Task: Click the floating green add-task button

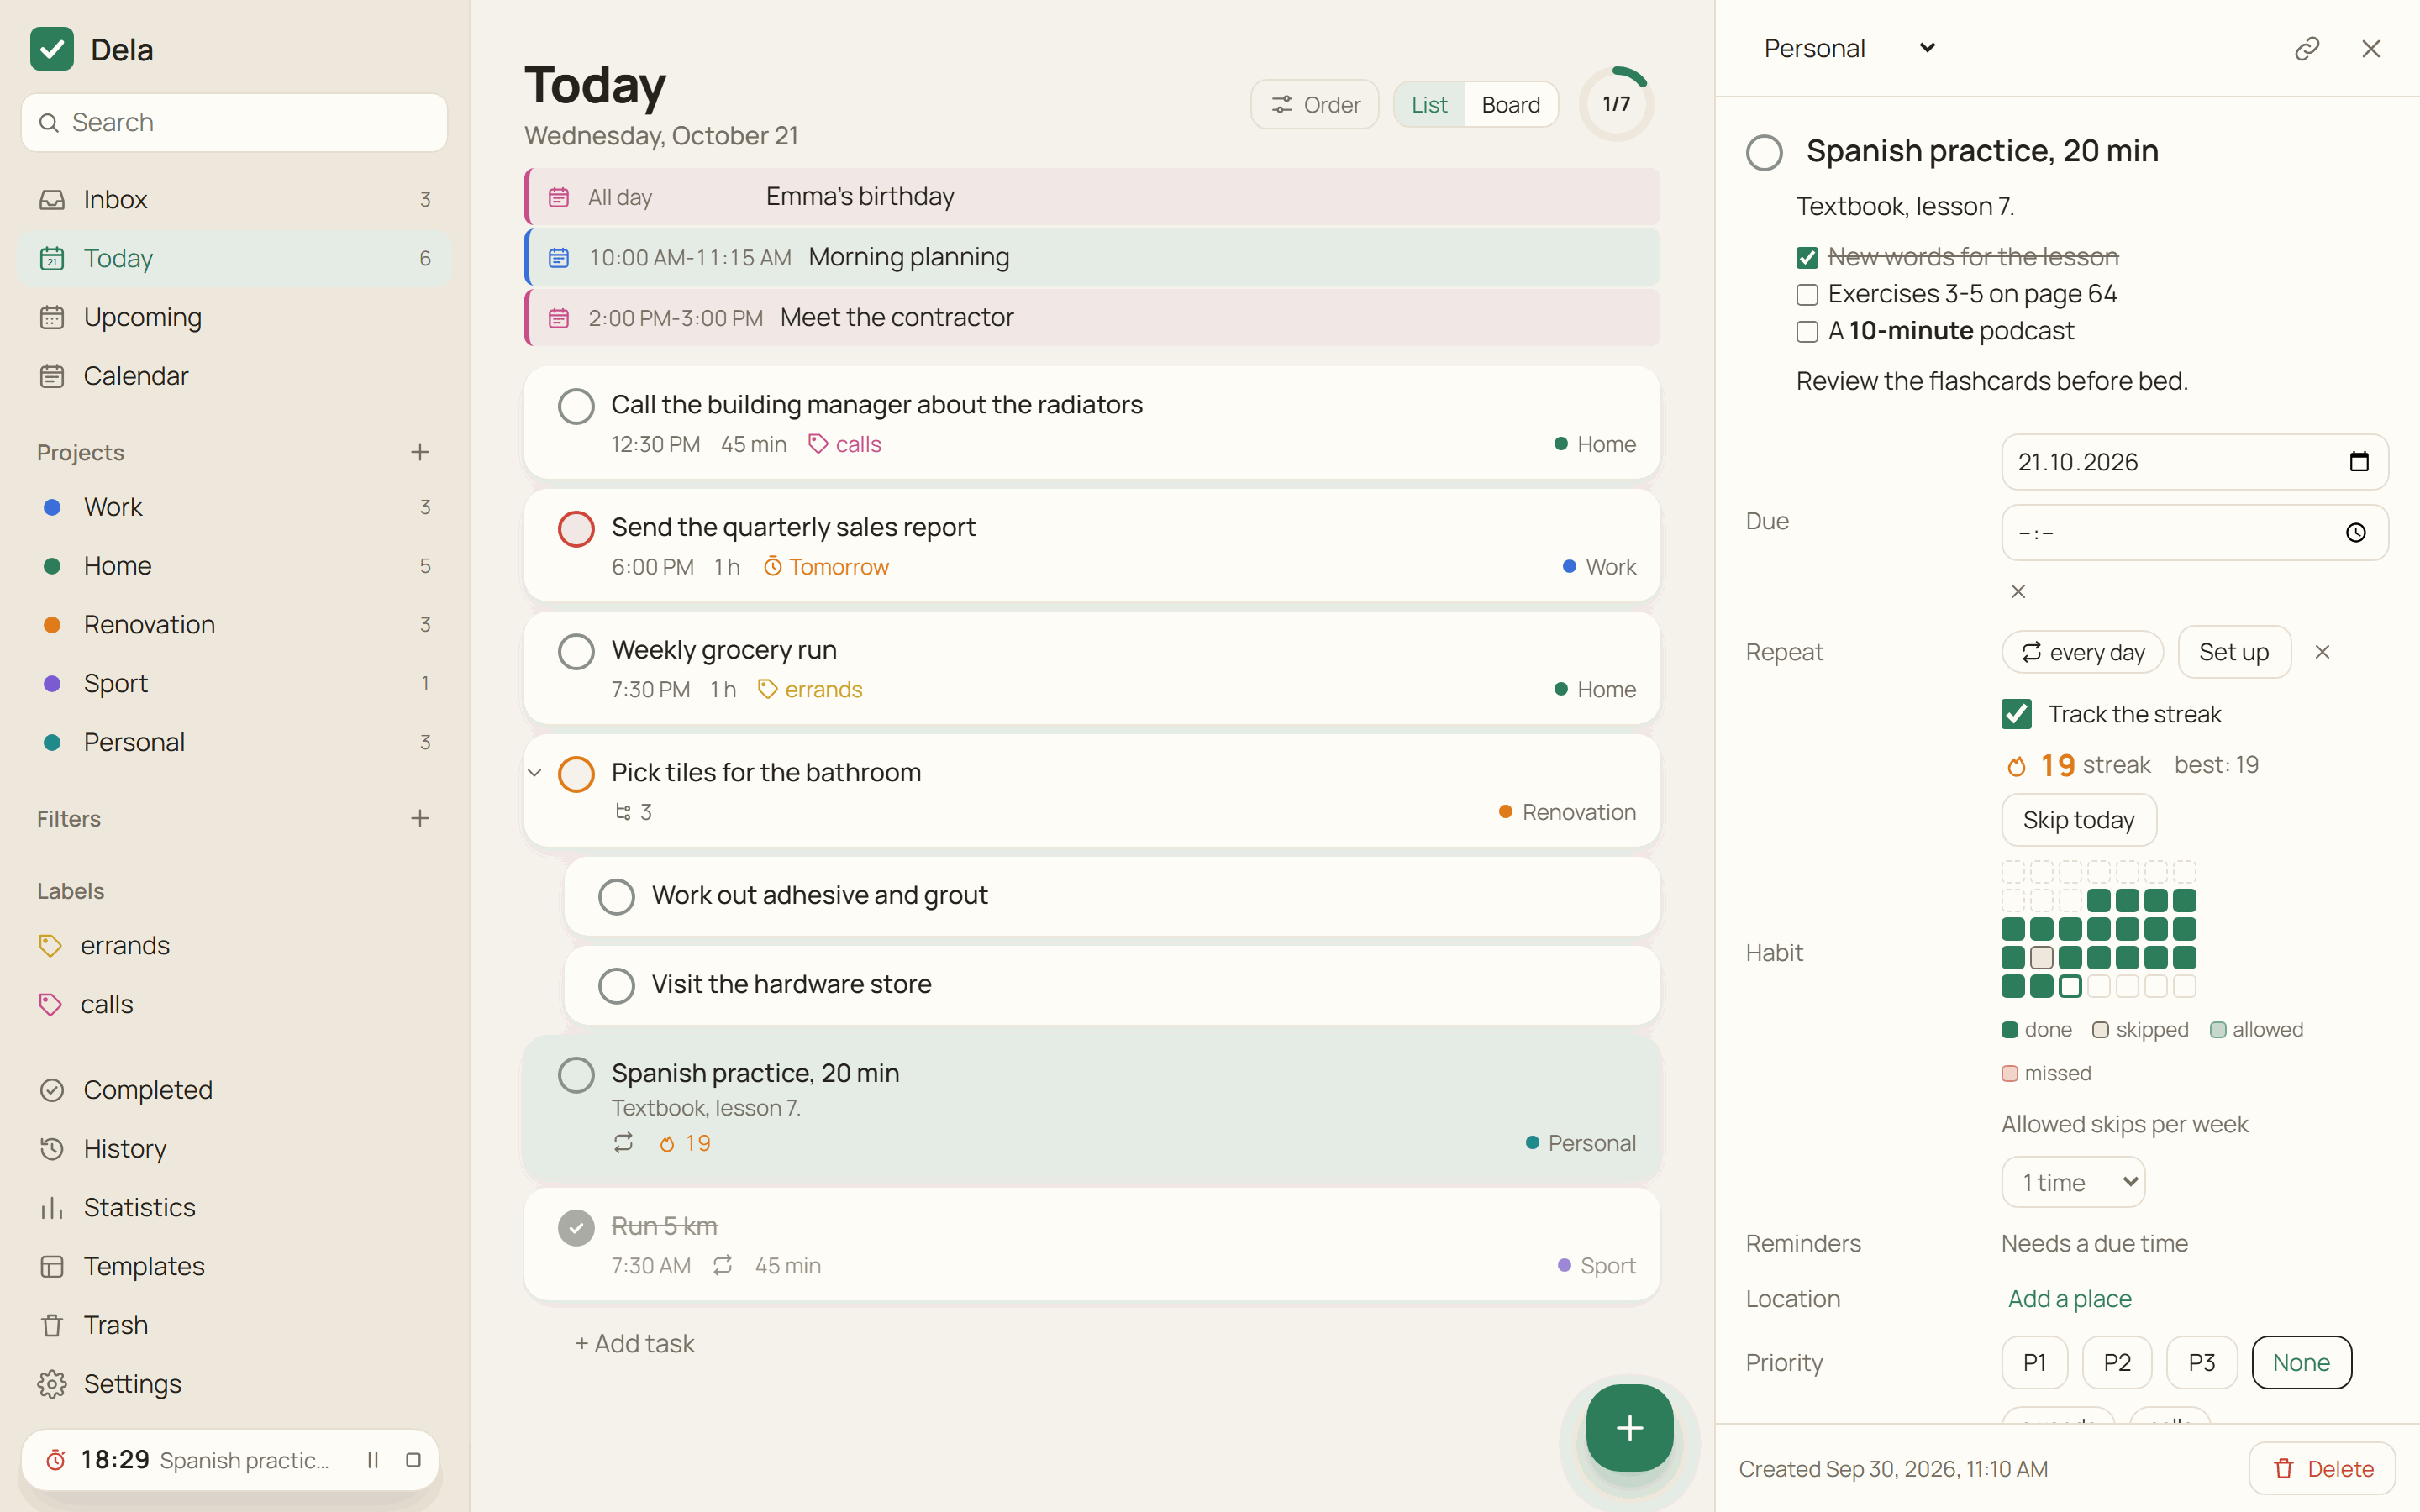Action: click(x=1629, y=1427)
